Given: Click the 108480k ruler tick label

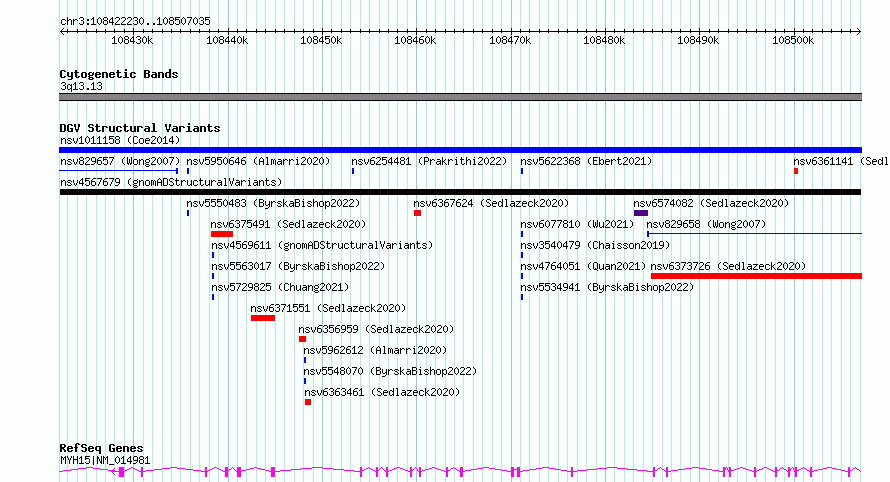Looking at the screenshot, I should [604, 40].
